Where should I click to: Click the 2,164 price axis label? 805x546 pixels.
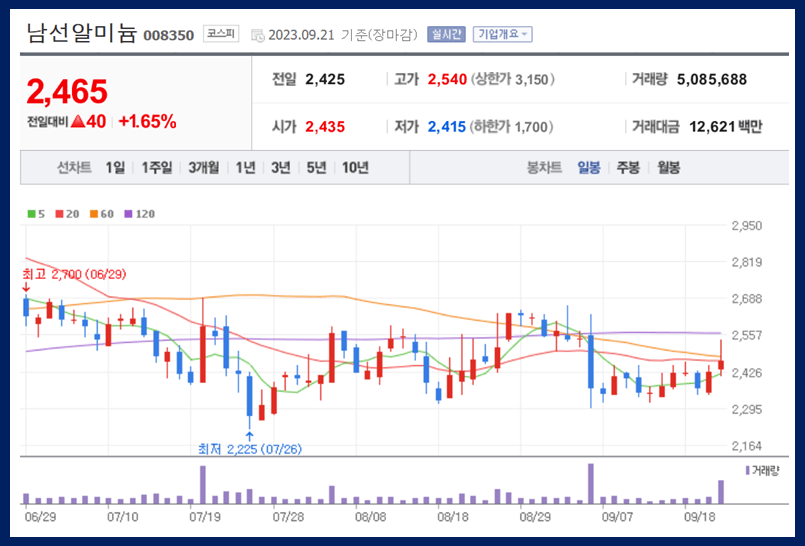tap(746, 446)
